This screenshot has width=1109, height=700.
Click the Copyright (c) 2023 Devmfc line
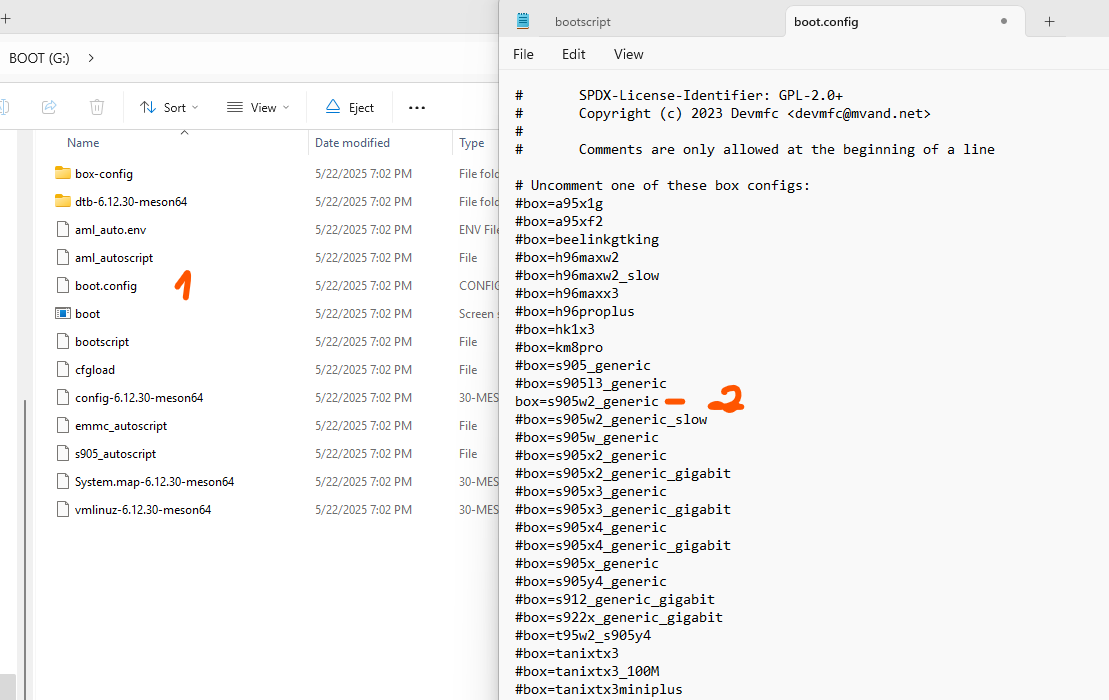click(723, 114)
